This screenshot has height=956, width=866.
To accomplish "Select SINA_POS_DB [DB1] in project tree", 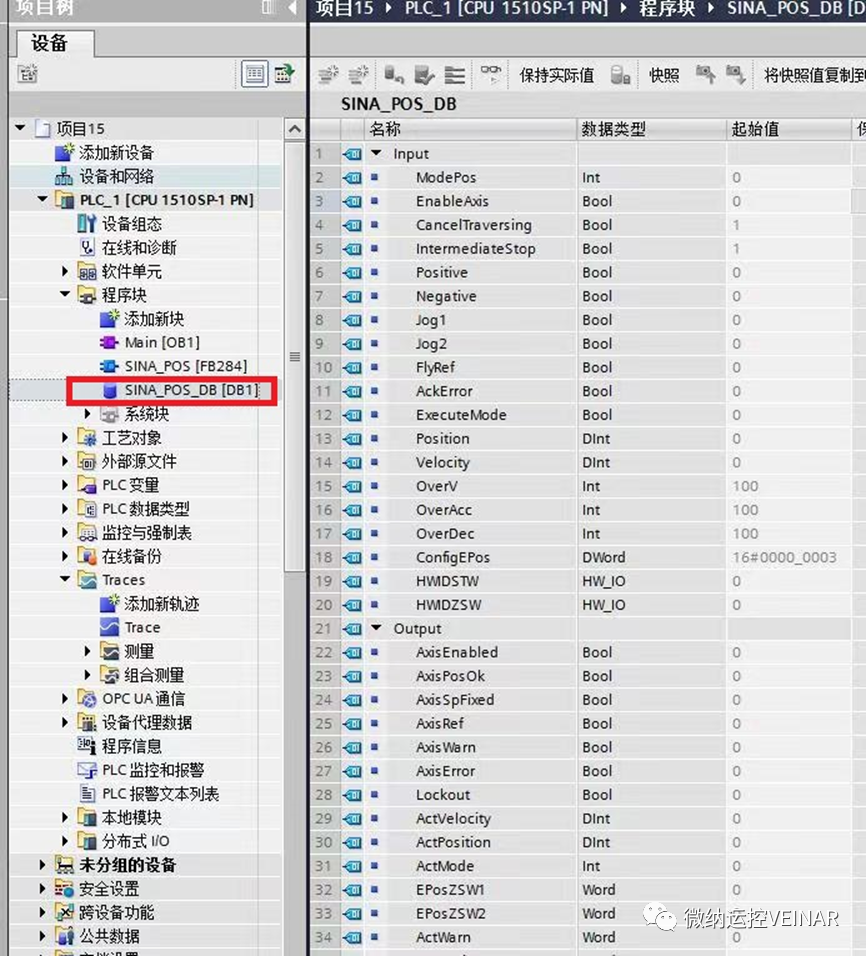I will [190, 391].
